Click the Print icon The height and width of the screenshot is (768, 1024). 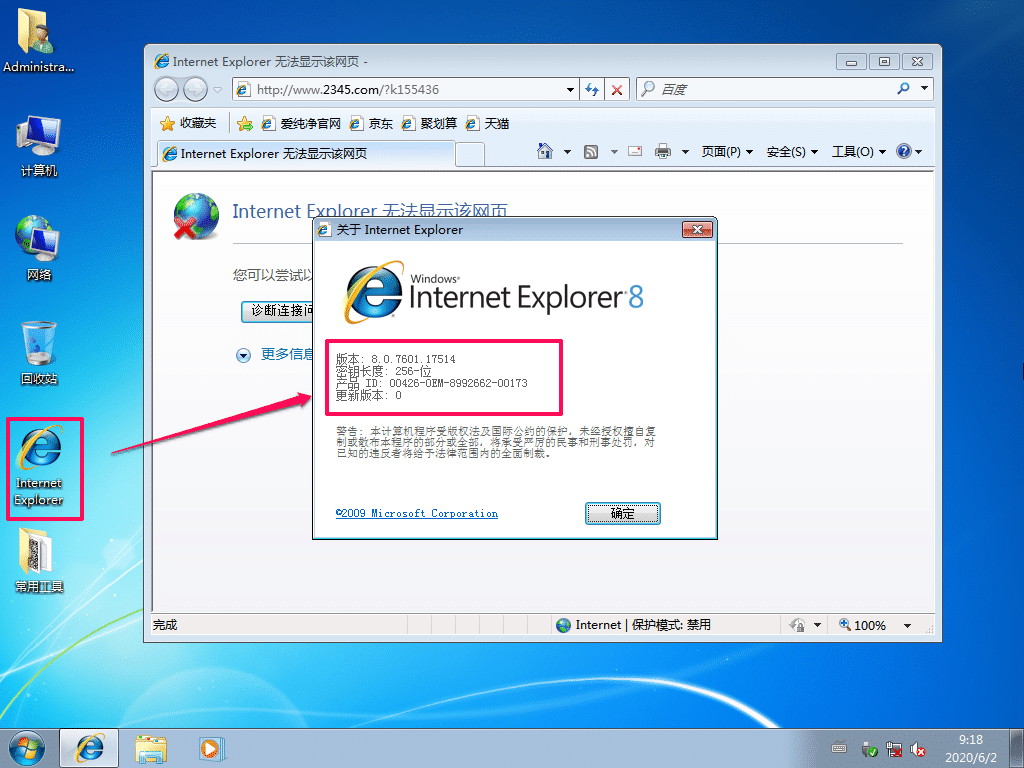pyautogui.click(x=662, y=151)
